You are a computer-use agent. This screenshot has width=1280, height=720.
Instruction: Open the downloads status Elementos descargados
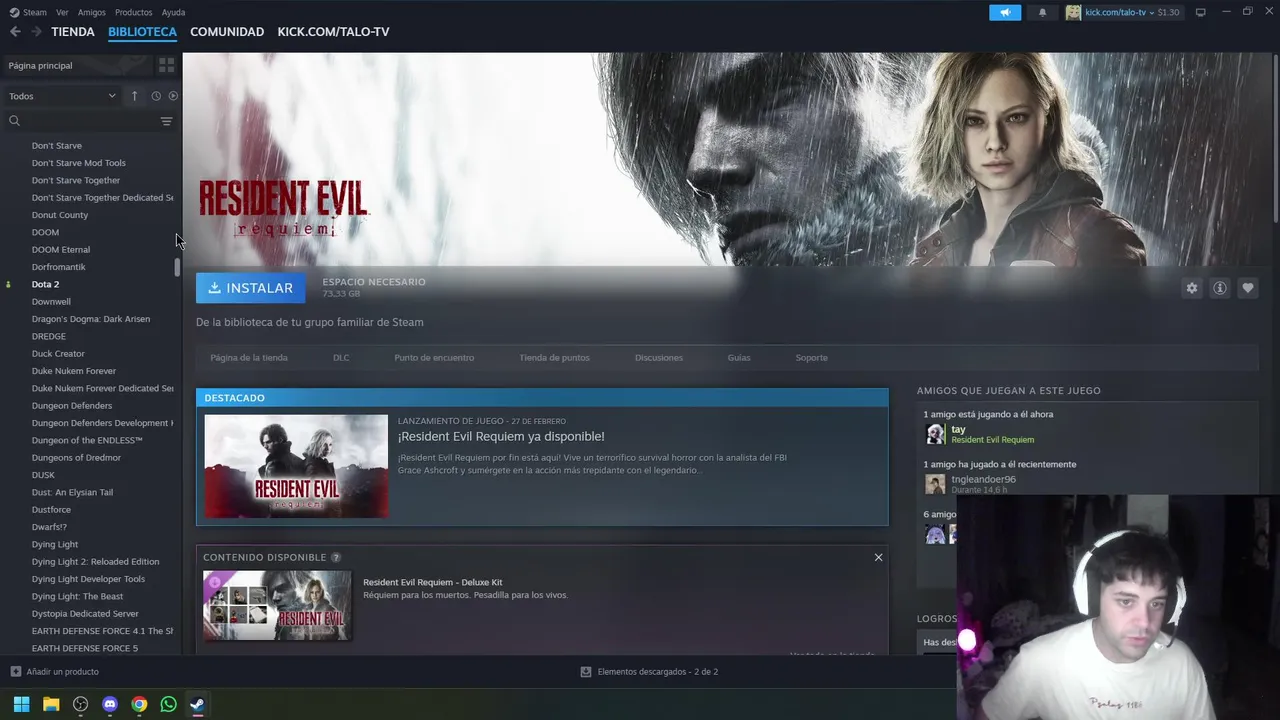point(649,672)
